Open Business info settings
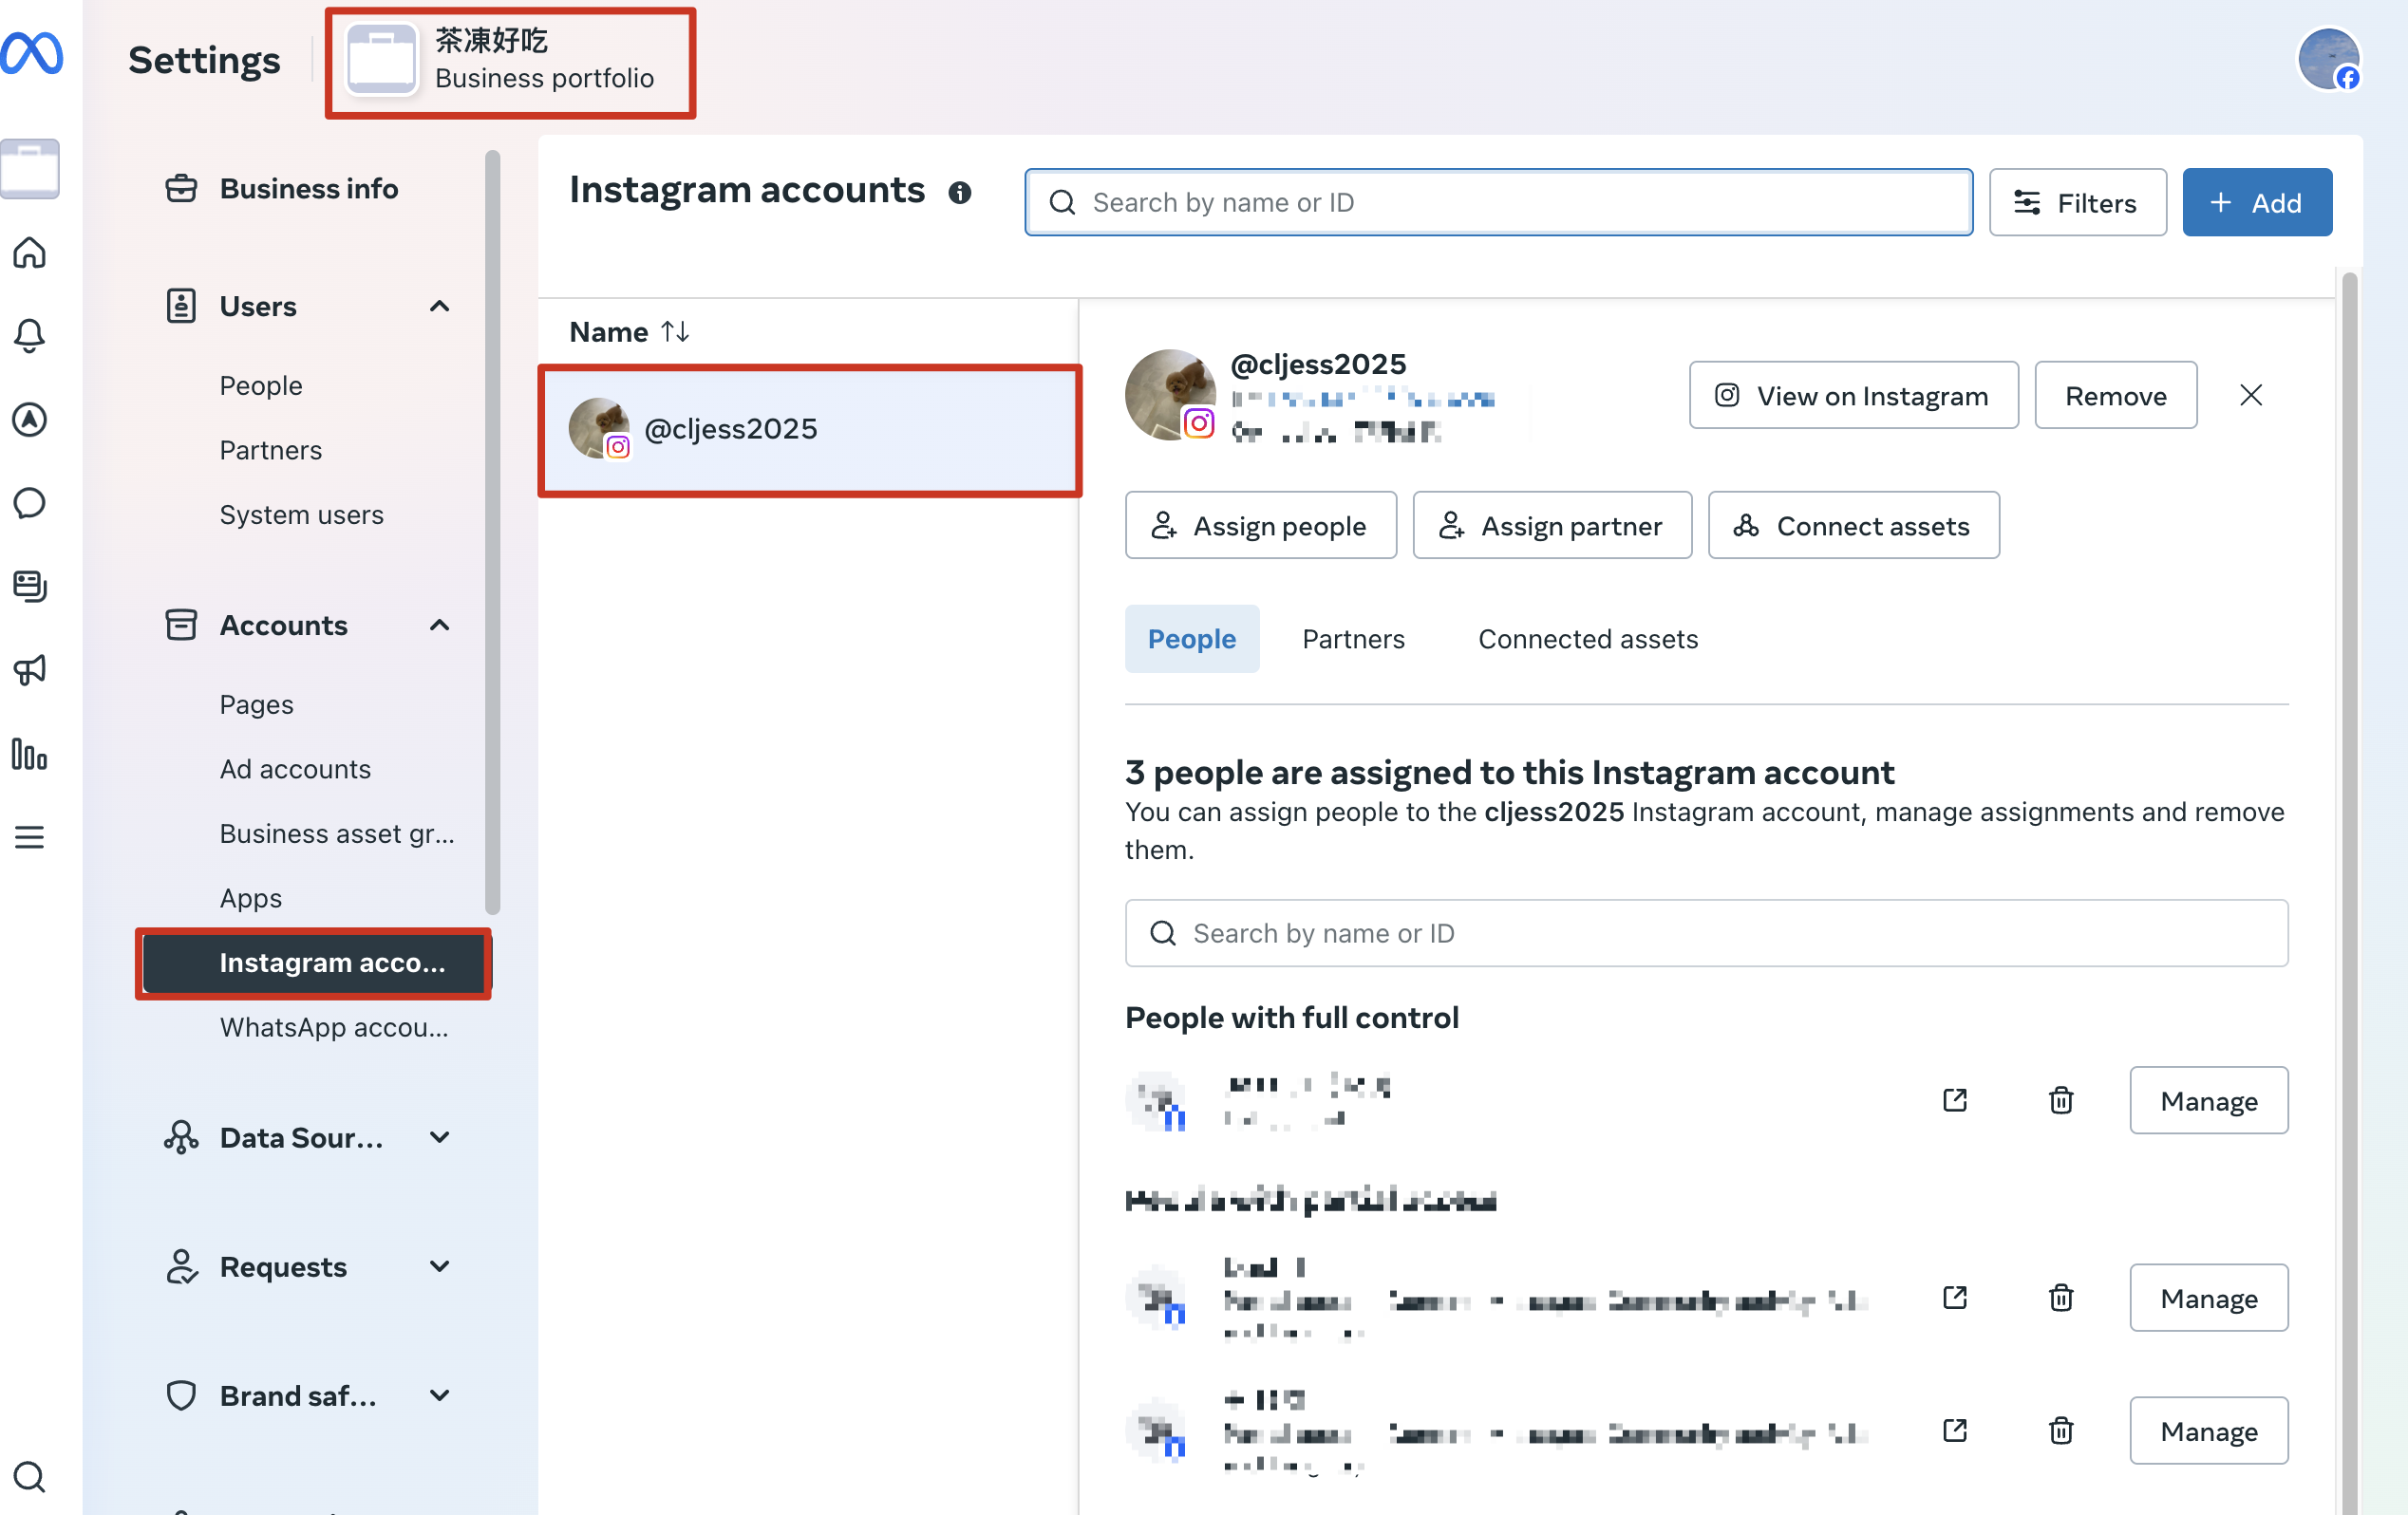The height and width of the screenshot is (1515, 2408). pos(308,188)
